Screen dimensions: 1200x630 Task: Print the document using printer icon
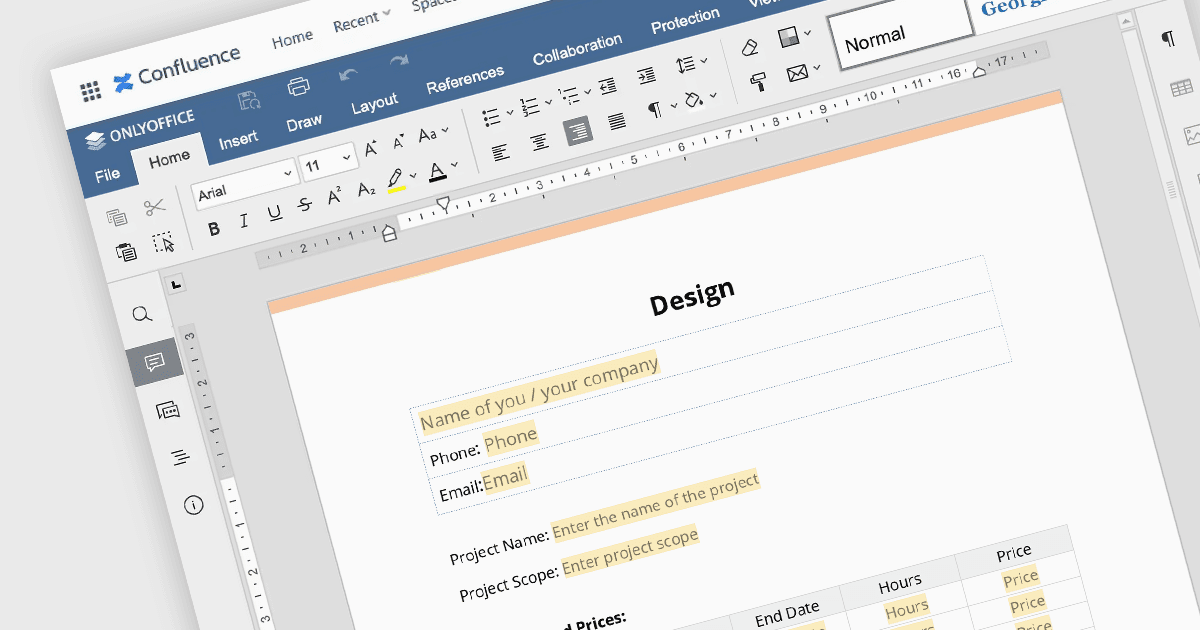click(298, 87)
